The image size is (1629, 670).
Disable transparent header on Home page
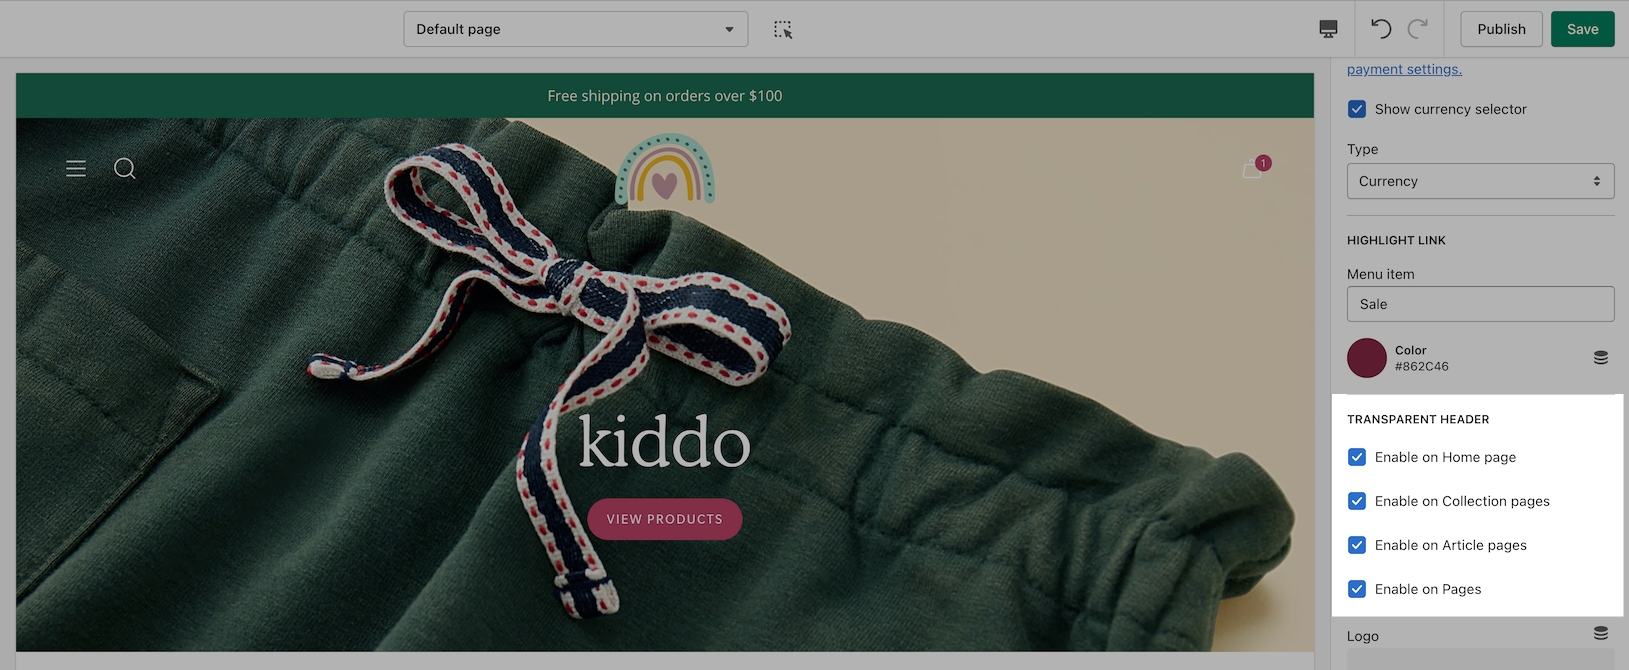1357,457
